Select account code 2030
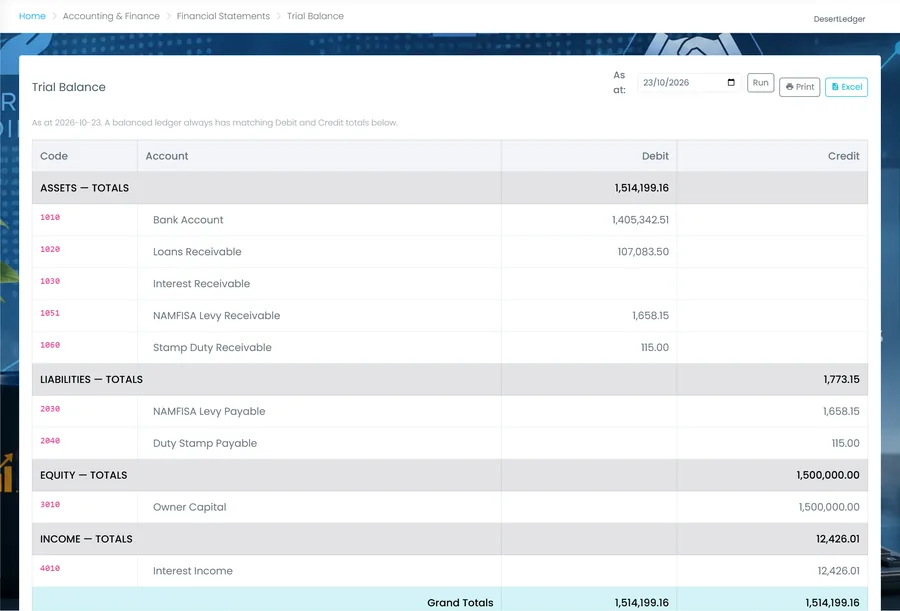 [x=50, y=409]
